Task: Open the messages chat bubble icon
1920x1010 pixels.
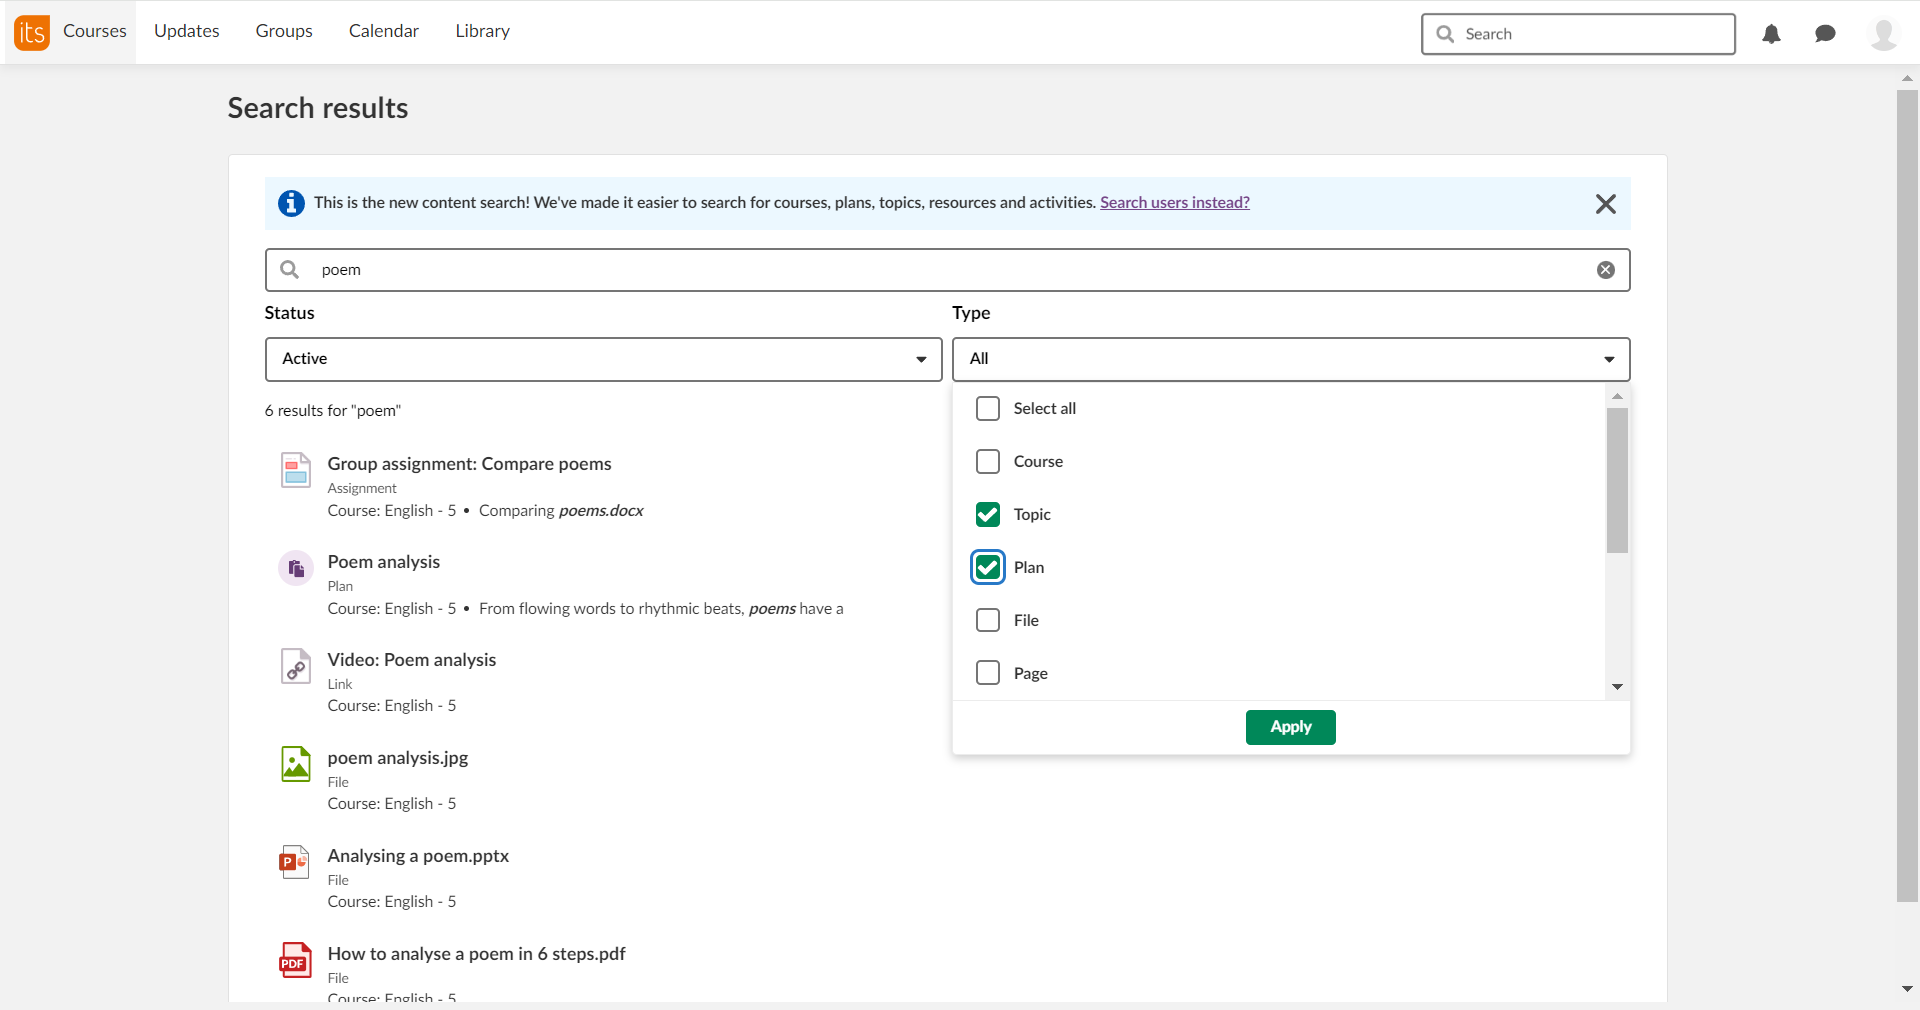Action: (x=1825, y=34)
